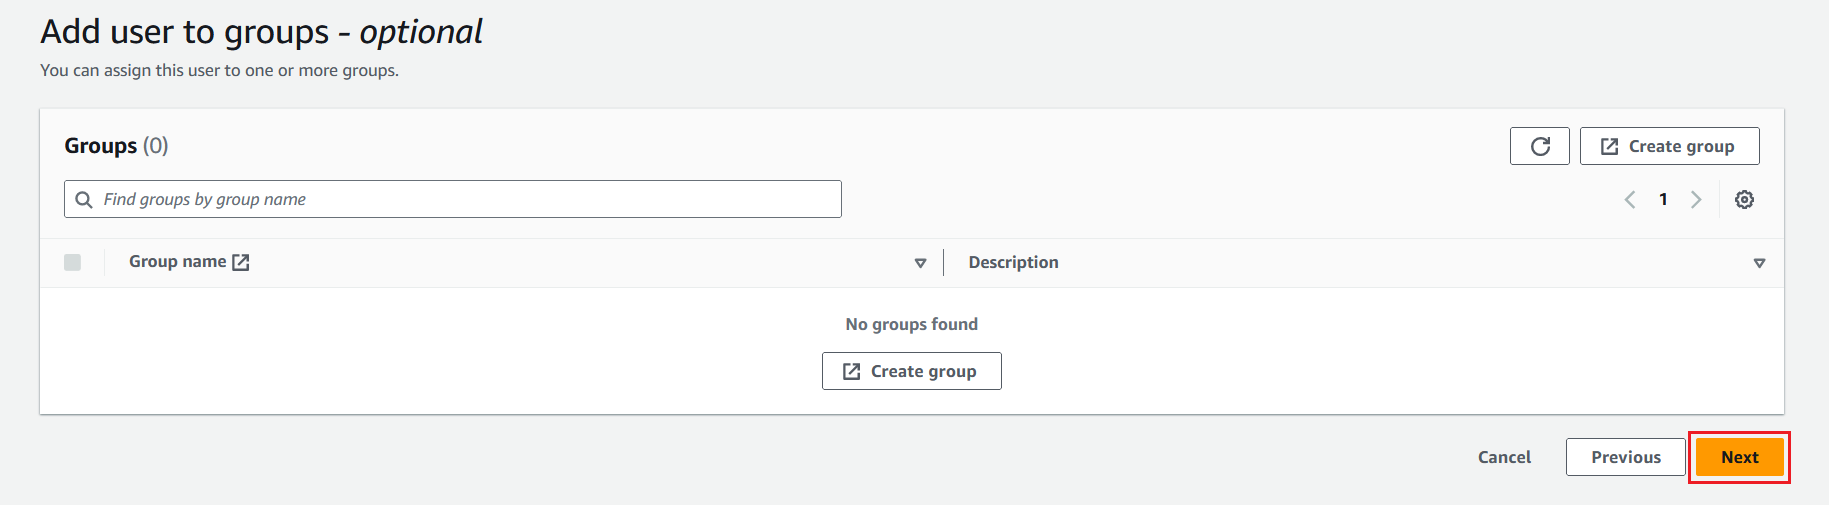Open table preferences gear icon
This screenshot has height=505, width=1829.
click(x=1744, y=200)
